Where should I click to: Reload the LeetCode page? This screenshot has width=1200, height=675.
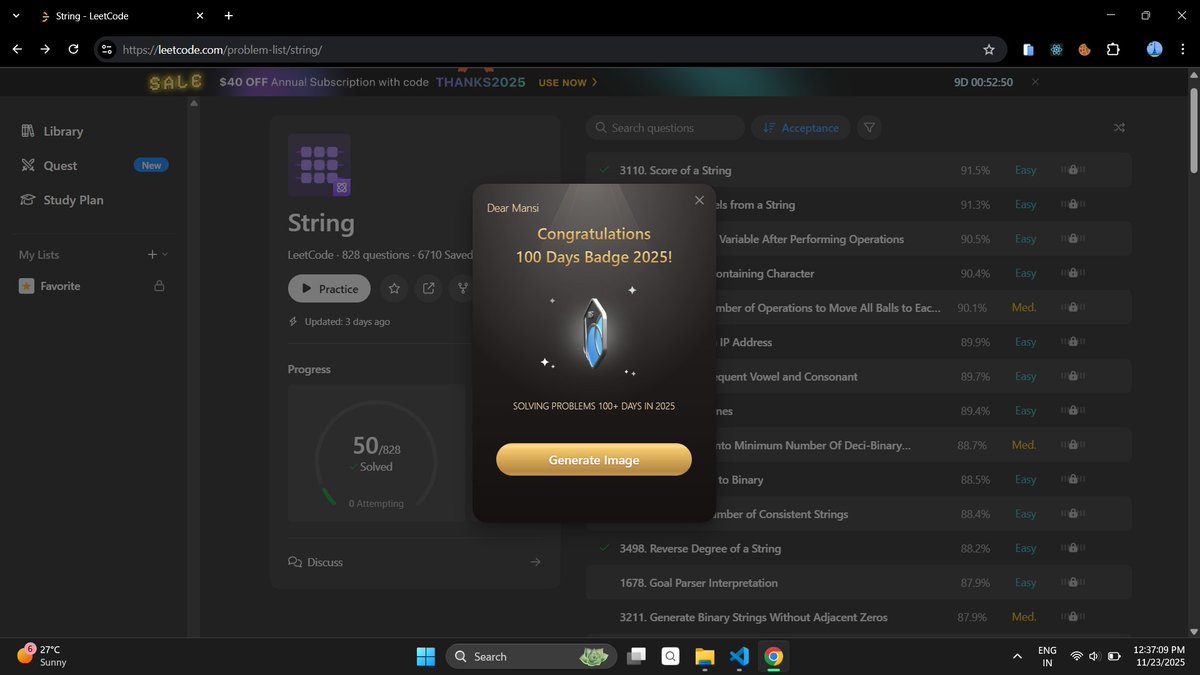(74, 49)
